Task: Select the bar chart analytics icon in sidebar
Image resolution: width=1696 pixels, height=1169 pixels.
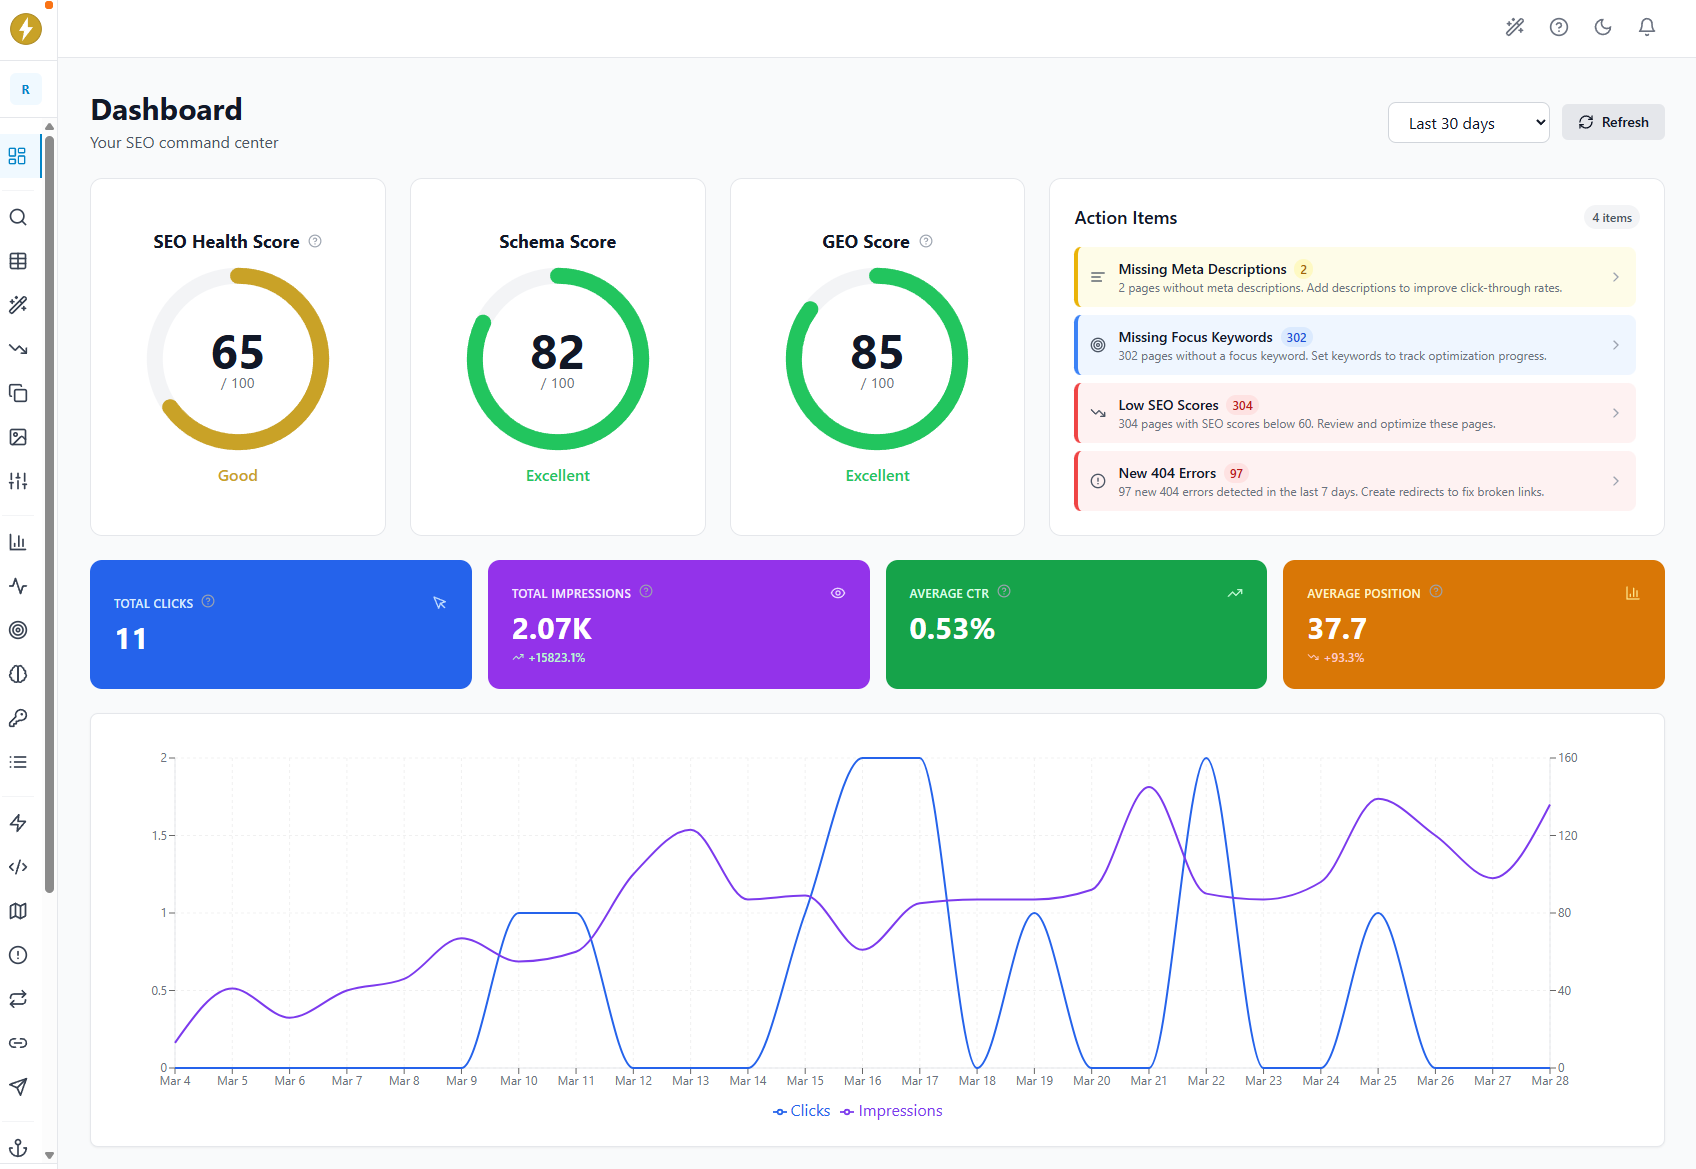Action: coord(18,541)
